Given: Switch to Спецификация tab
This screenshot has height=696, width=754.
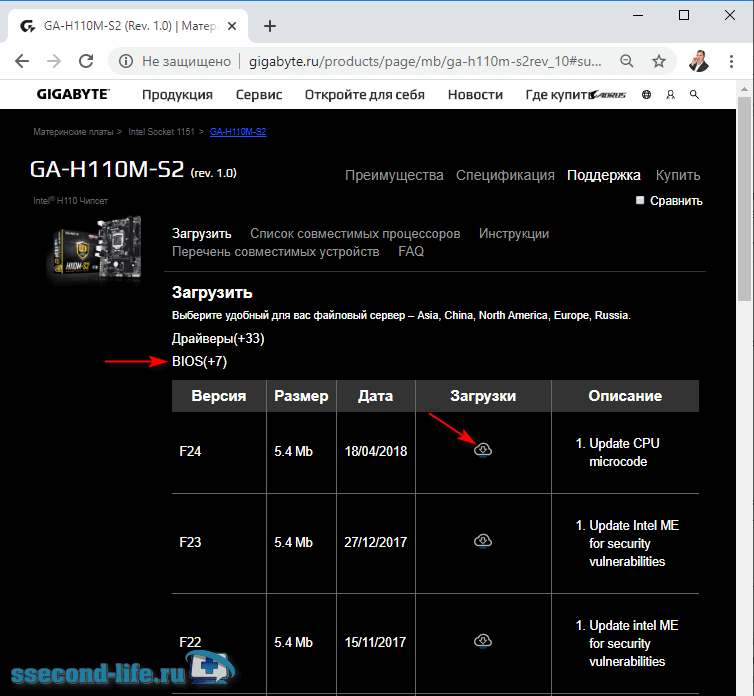Looking at the screenshot, I should [x=505, y=175].
